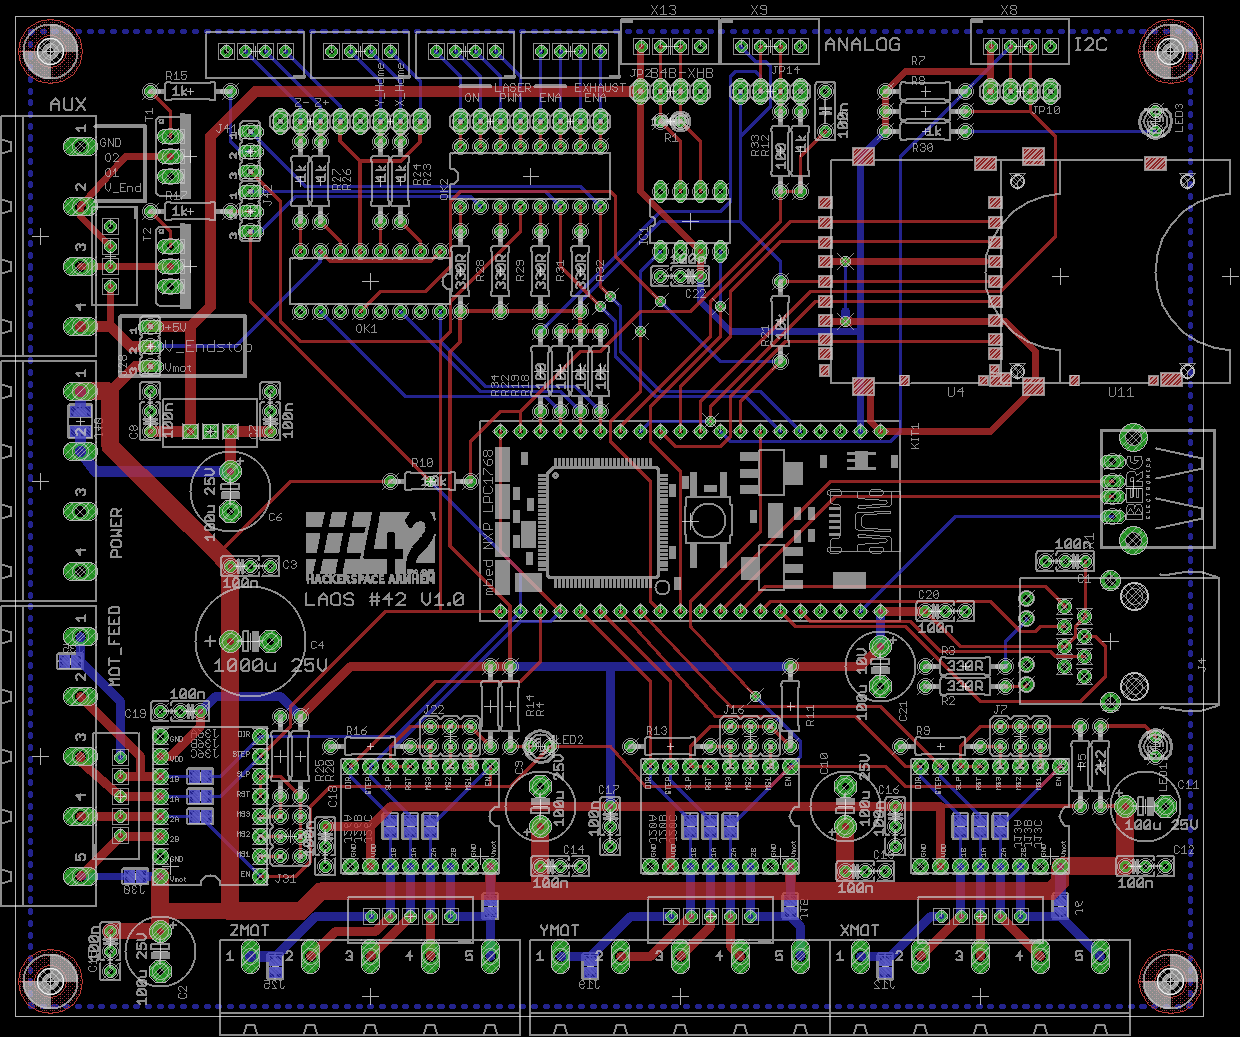
Task: Select the AUX terminal block label
Action: click(68, 104)
